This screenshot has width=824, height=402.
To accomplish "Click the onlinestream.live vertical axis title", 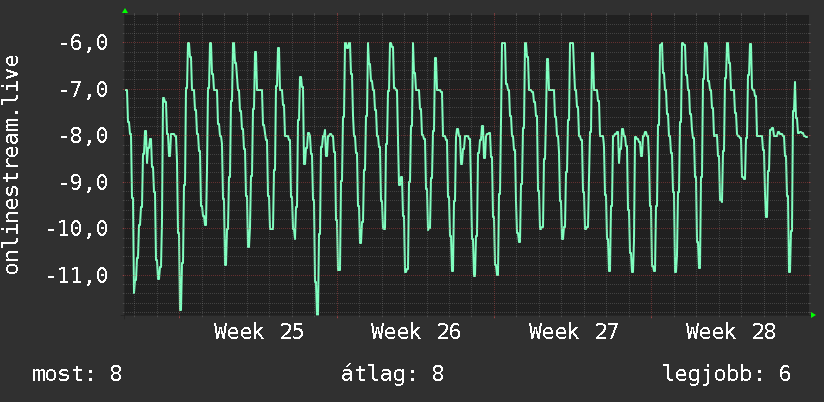I will (x=11, y=164).
